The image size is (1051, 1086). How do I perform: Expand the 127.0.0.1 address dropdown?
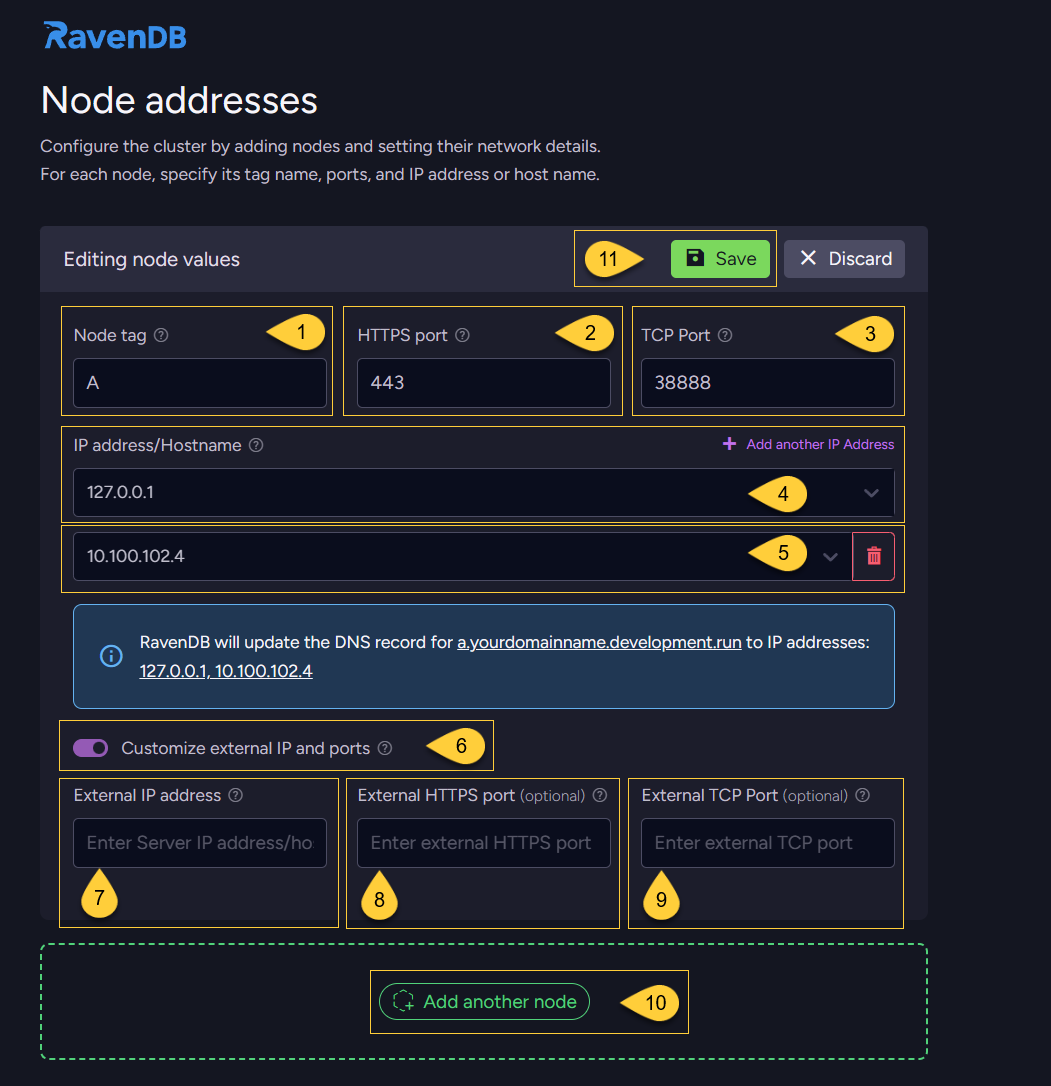click(x=871, y=493)
